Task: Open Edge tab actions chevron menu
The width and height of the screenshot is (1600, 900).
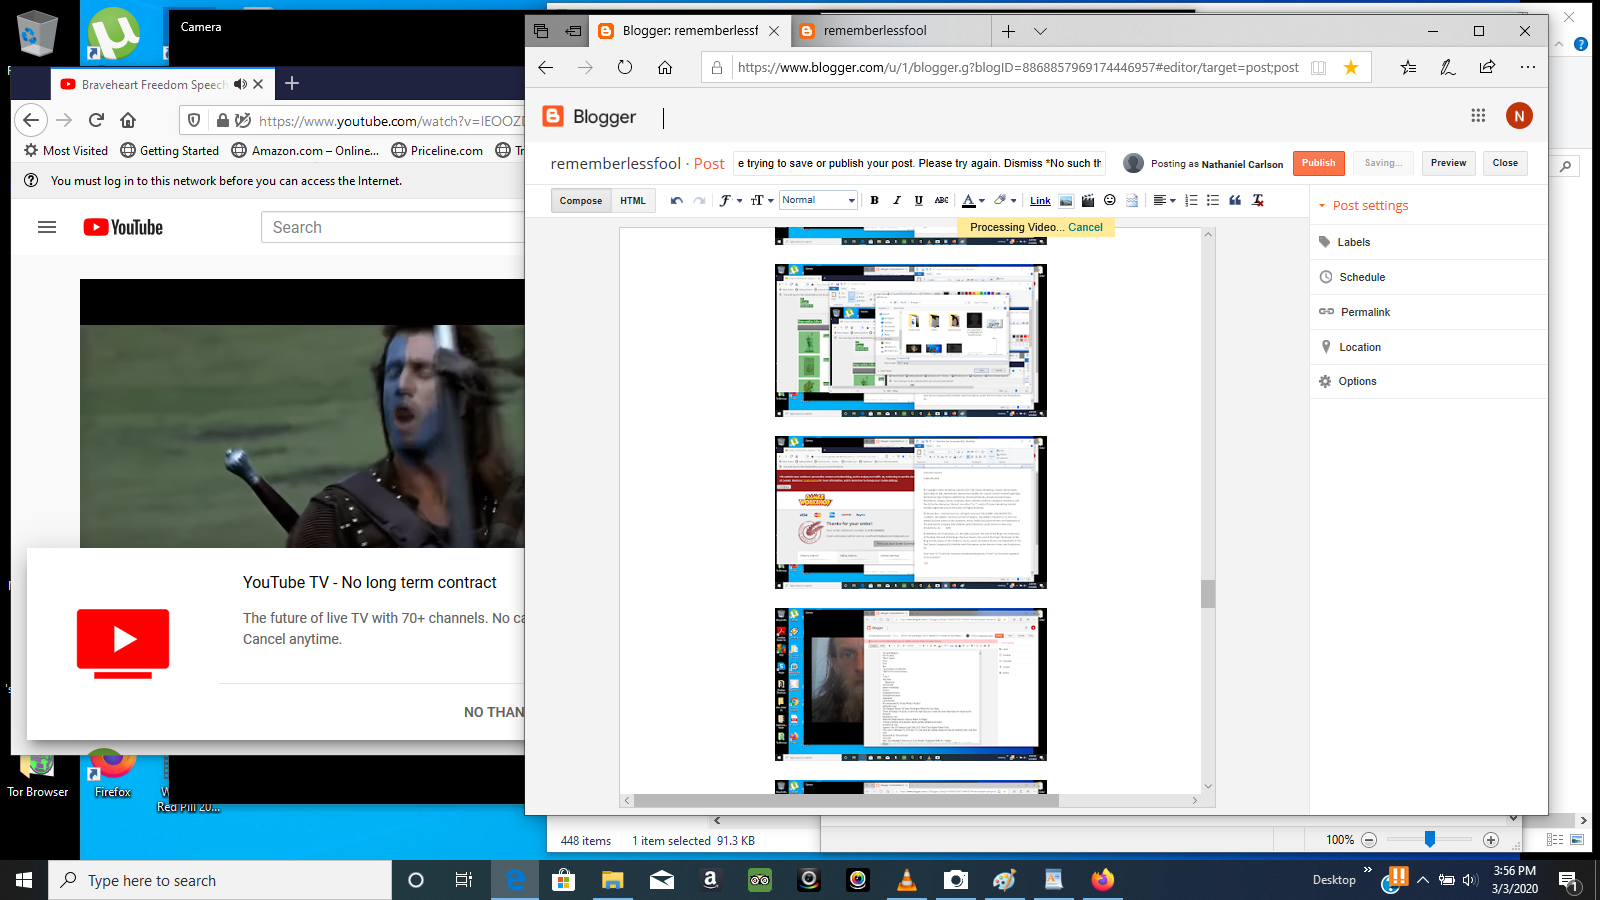Action: pyautogui.click(x=1040, y=31)
